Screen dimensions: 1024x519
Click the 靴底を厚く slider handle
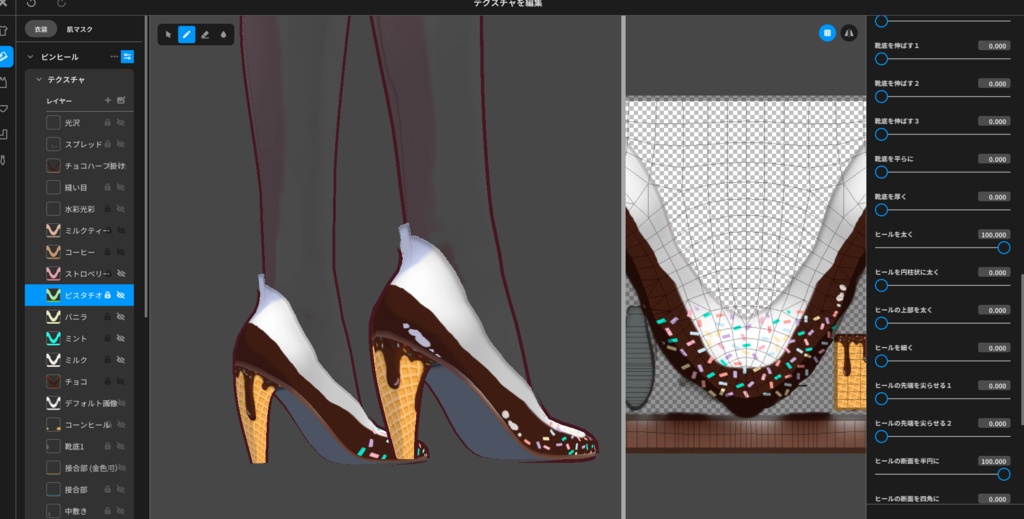[881, 210]
